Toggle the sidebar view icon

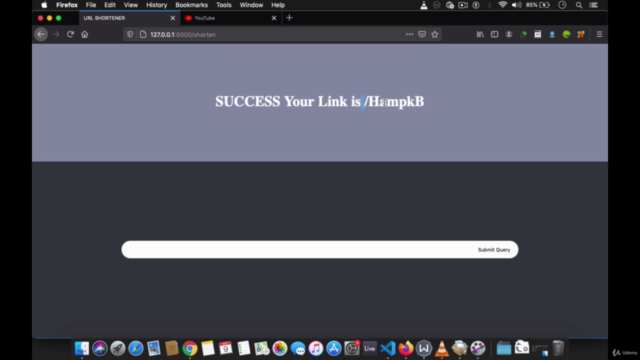click(x=494, y=35)
